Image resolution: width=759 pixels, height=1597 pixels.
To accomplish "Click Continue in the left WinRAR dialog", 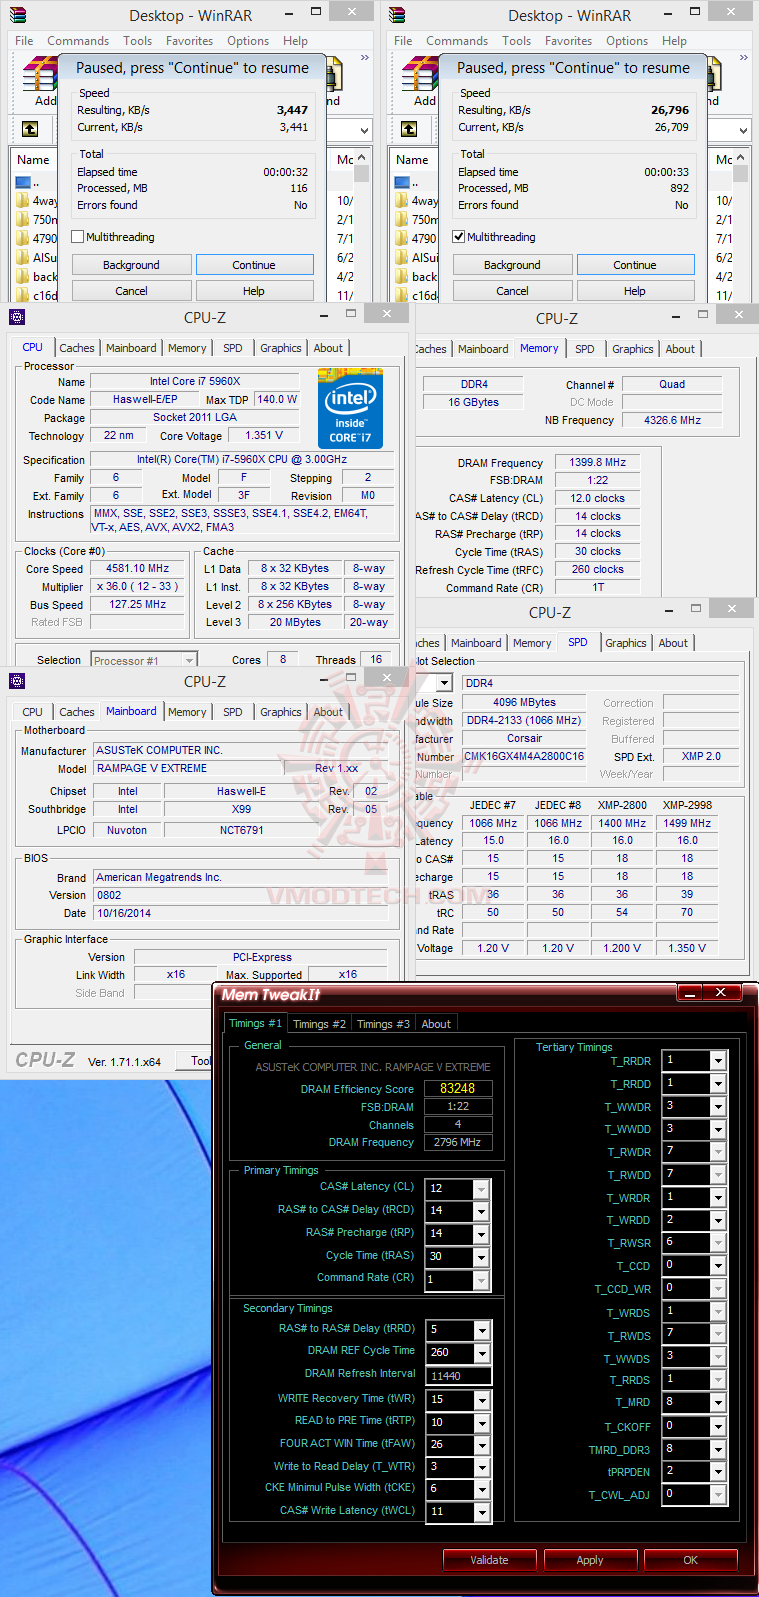I will [x=254, y=265].
